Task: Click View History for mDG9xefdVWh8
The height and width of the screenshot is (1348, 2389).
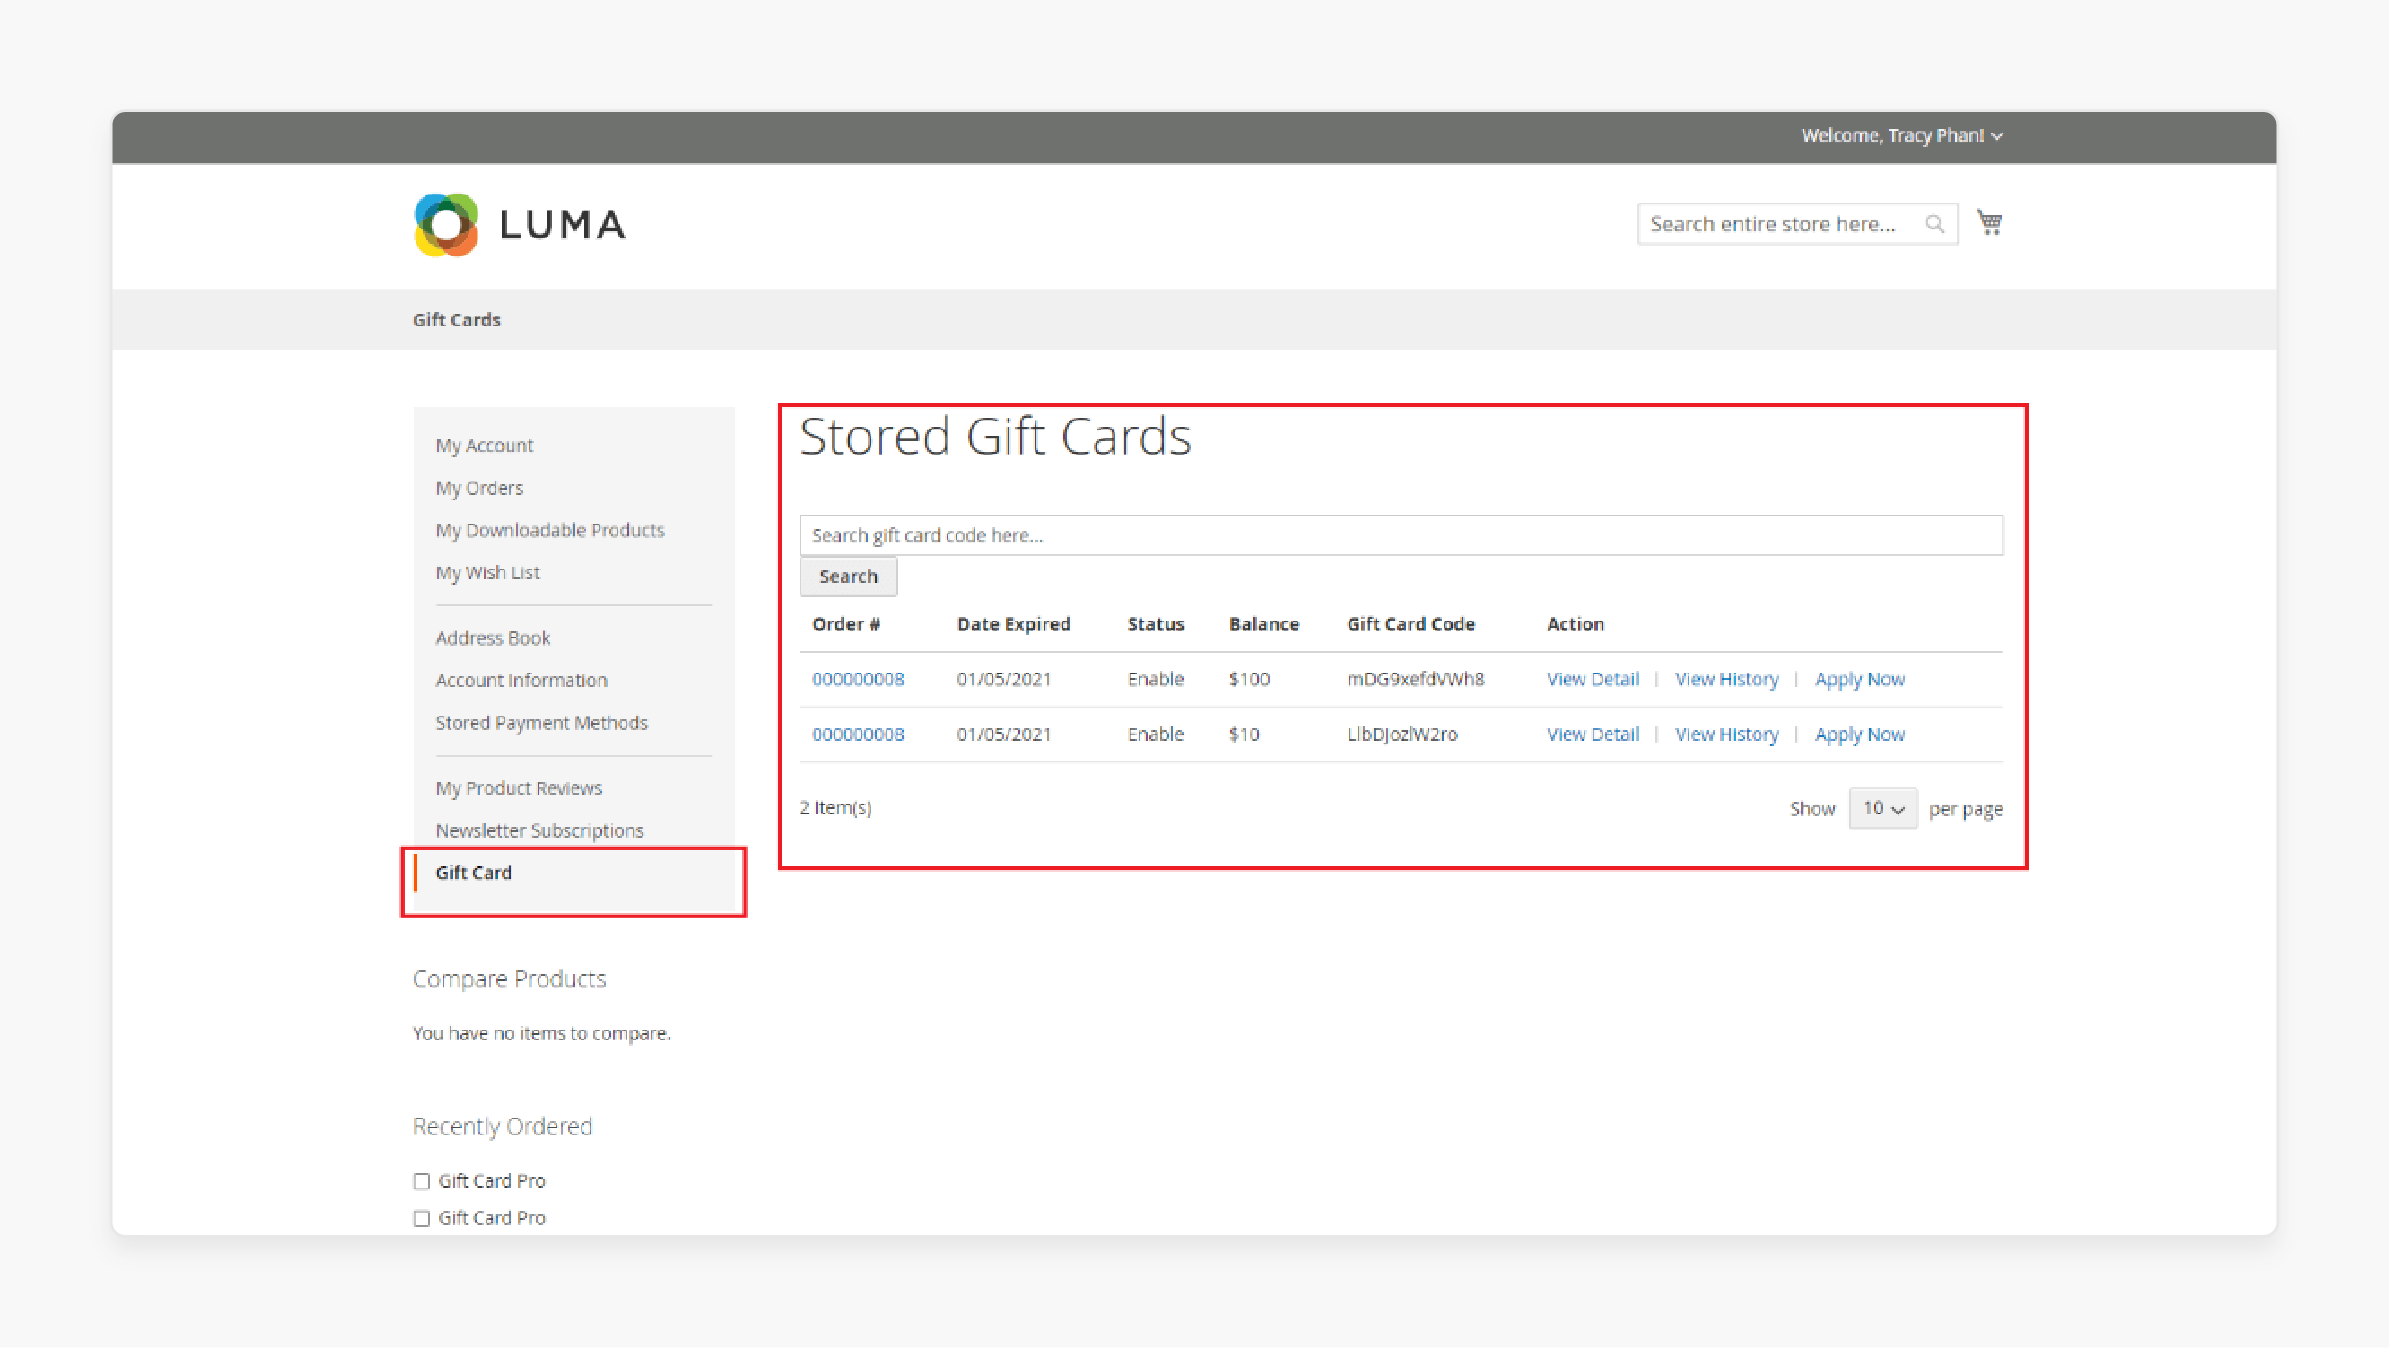Action: point(1726,679)
